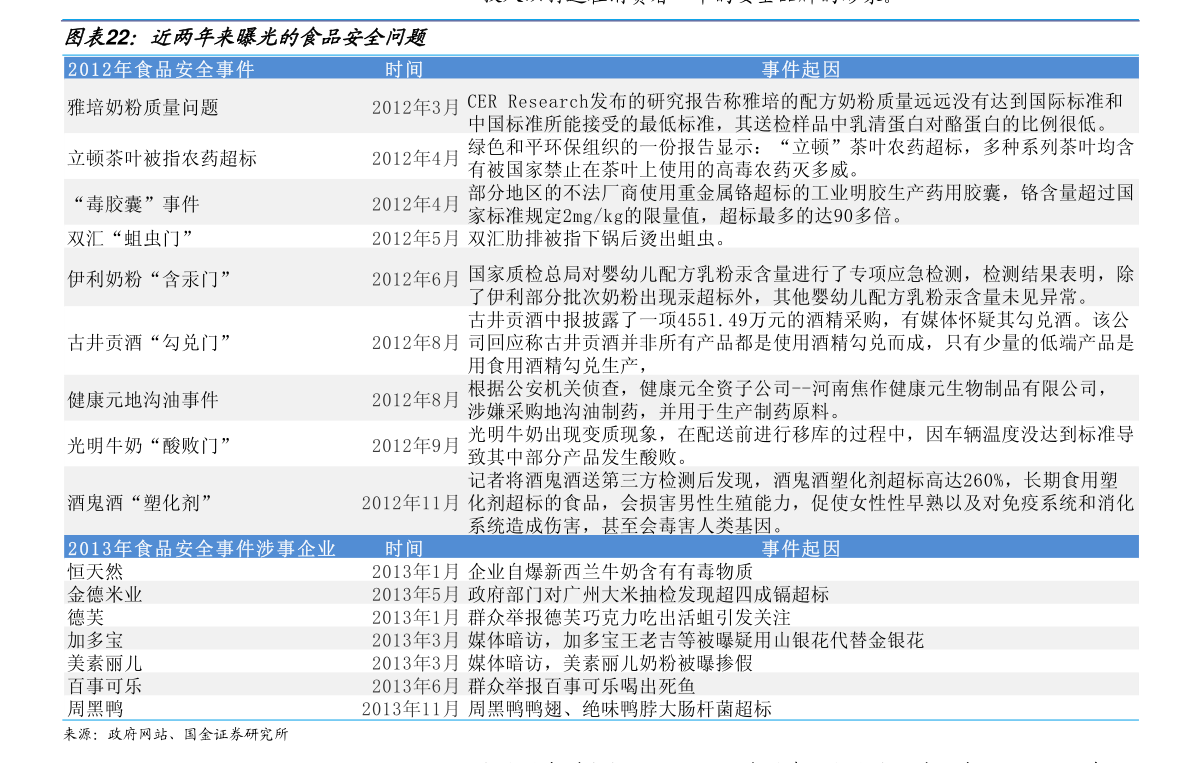
Task: Click the text "周黑鸭鸭翅、绝味鸭脖大肠杆菌超标"
Action: click(x=619, y=709)
